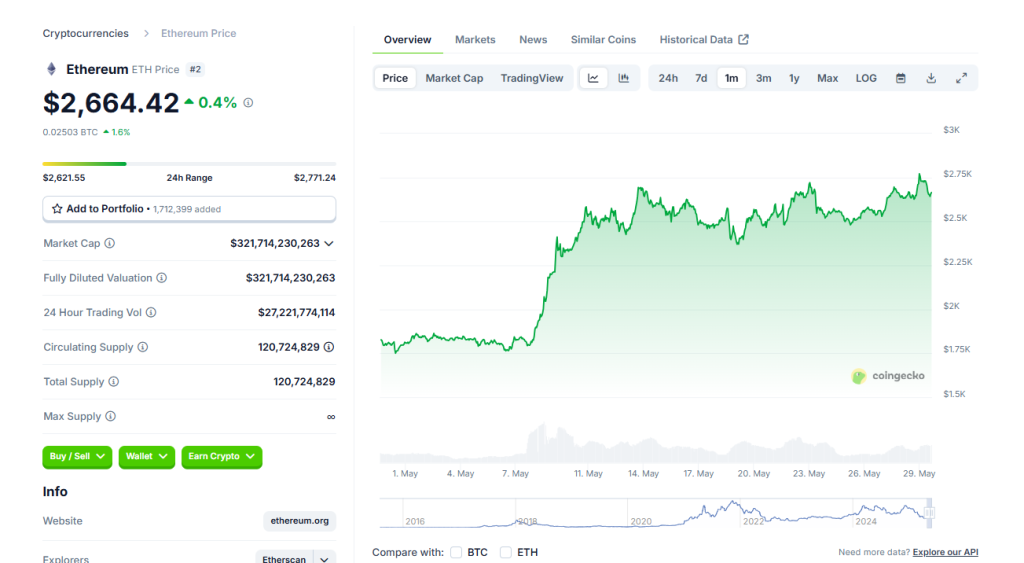
Task: Select the Market Cap chart tab
Action: click(x=455, y=78)
